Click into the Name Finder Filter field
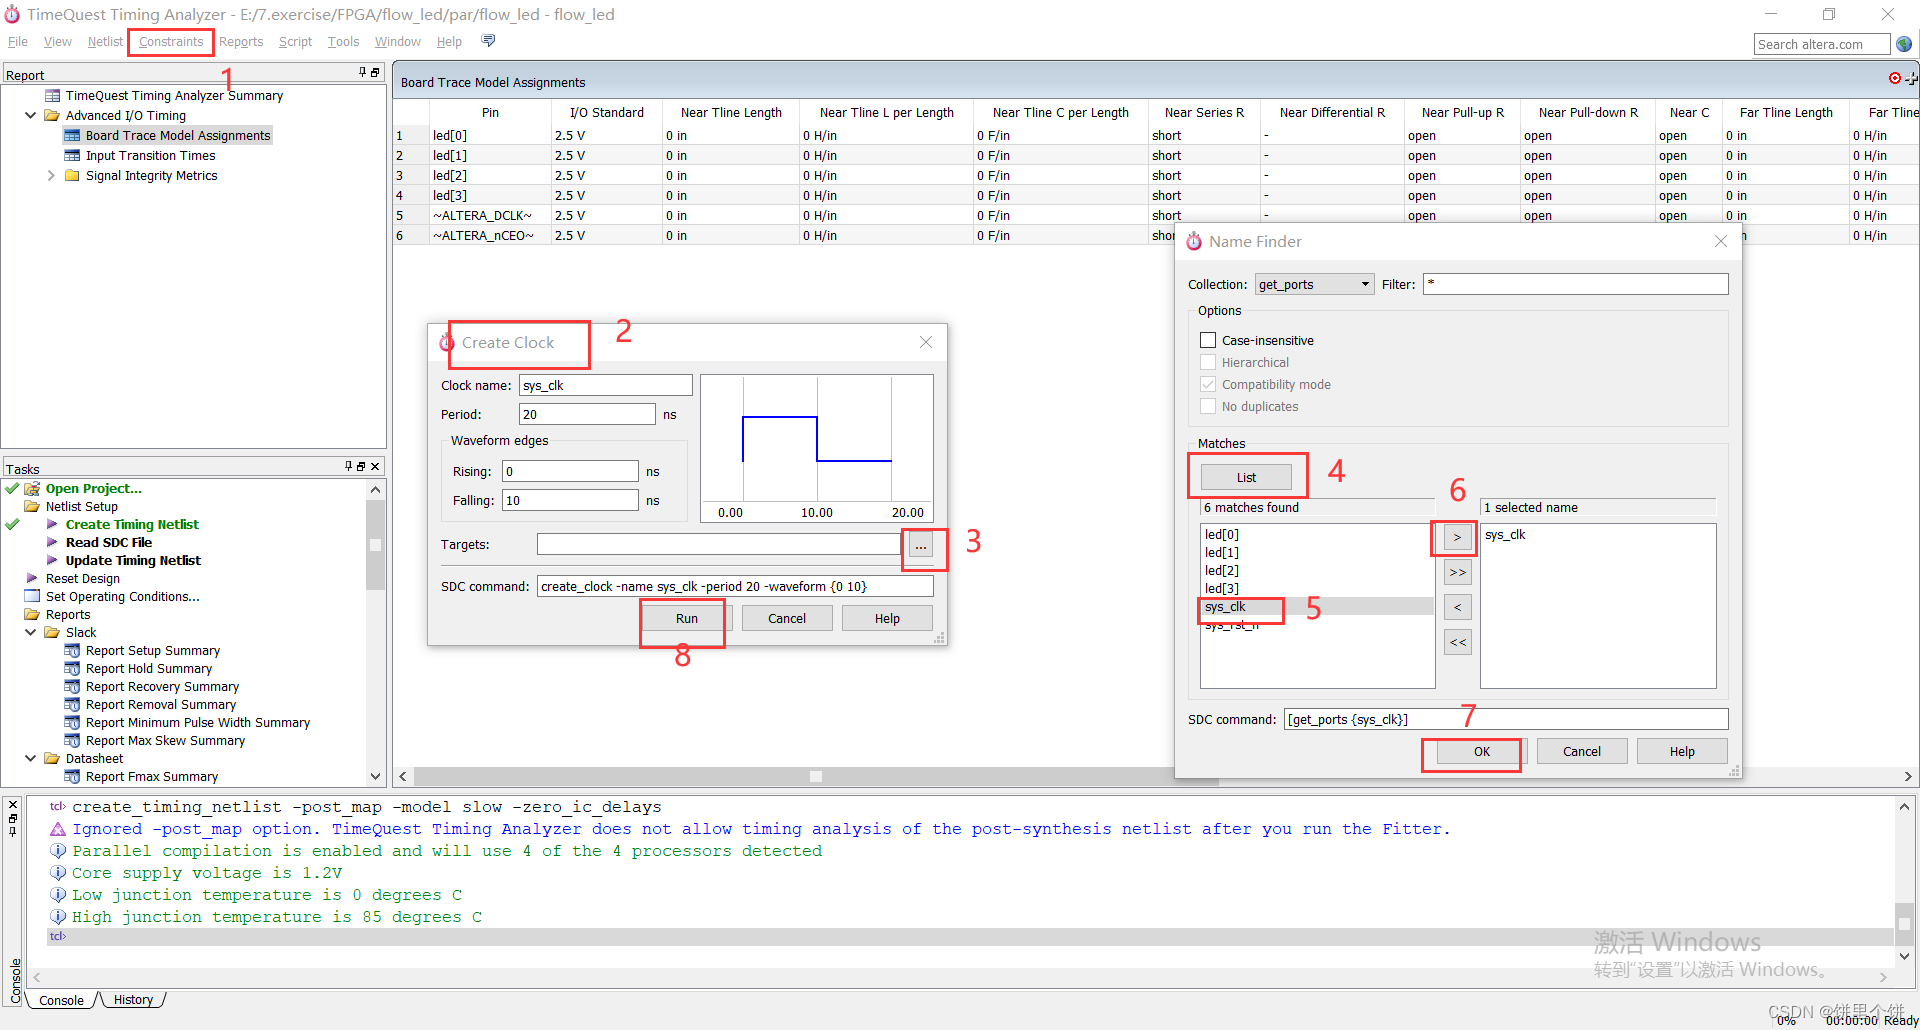The height and width of the screenshot is (1030, 1920). tap(1575, 285)
